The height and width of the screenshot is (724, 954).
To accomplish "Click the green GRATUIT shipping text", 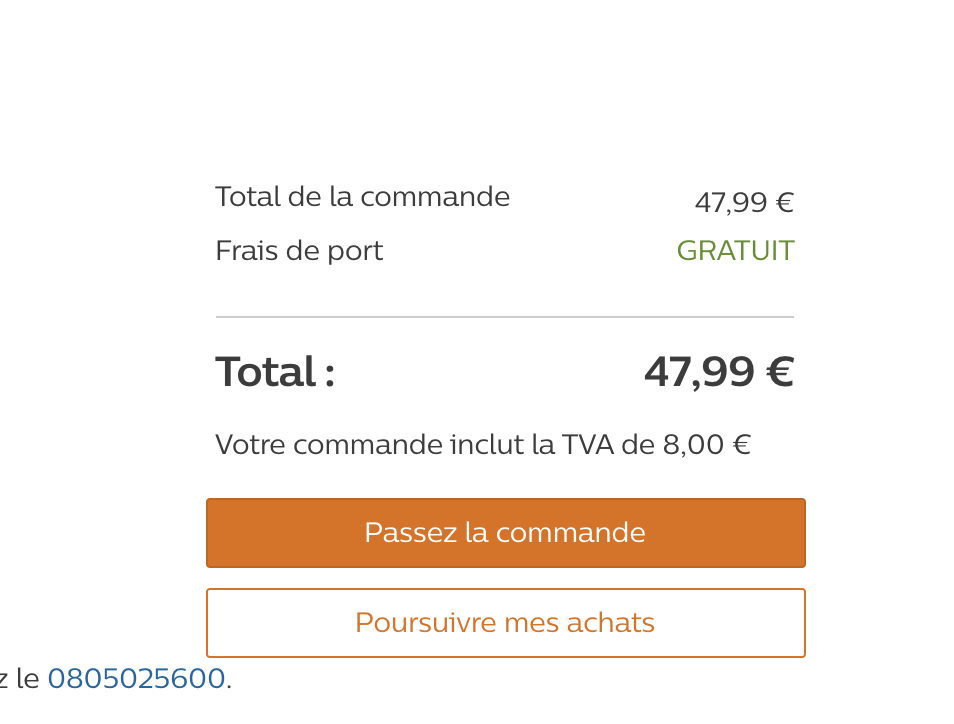I will pyautogui.click(x=736, y=251).
